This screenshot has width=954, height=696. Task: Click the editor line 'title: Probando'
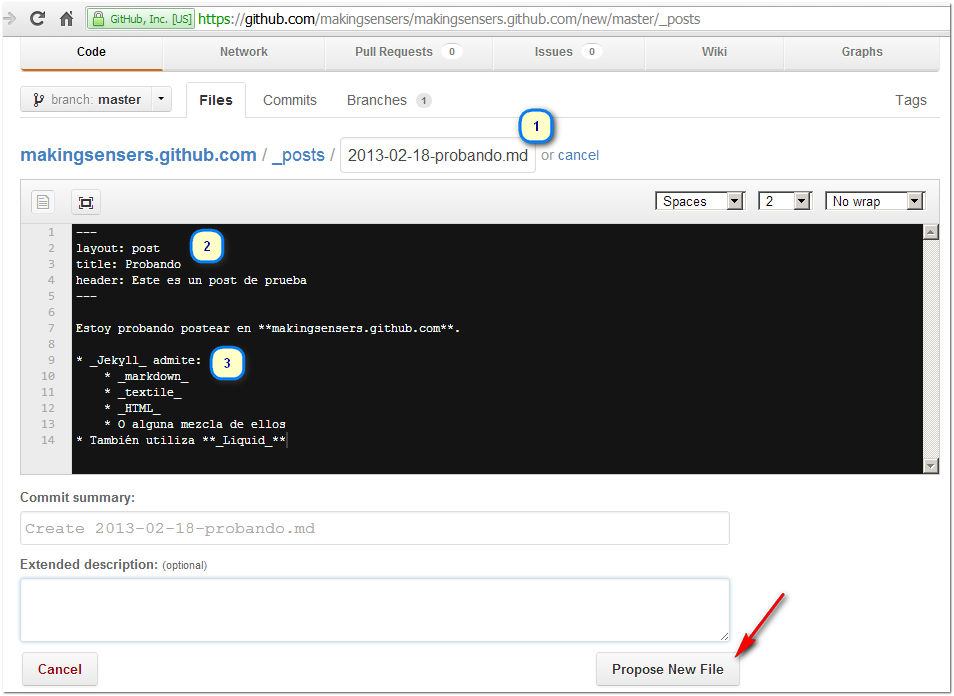click(128, 264)
